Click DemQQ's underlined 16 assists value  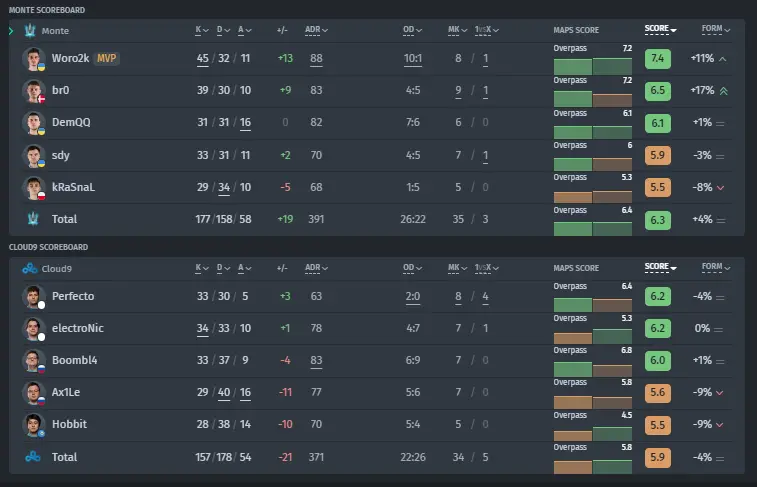click(x=245, y=123)
